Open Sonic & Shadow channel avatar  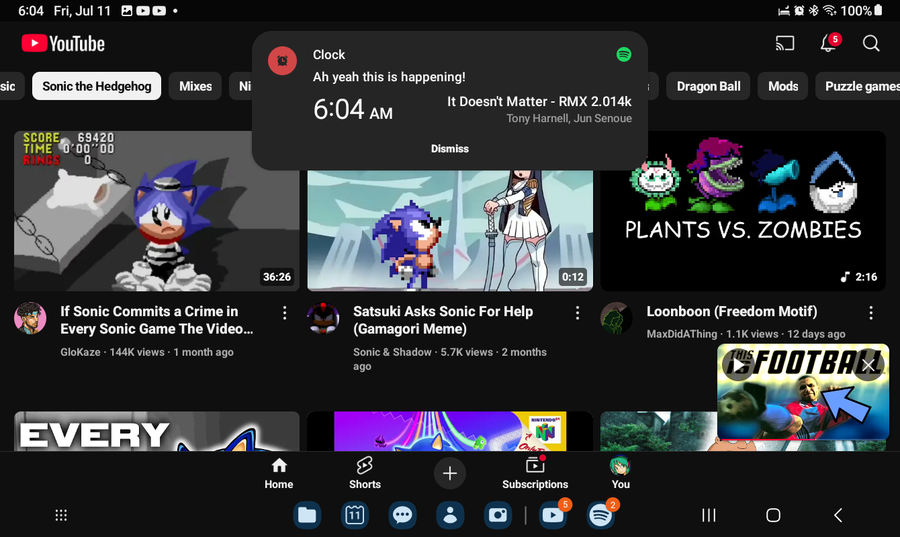[x=323, y=318]
